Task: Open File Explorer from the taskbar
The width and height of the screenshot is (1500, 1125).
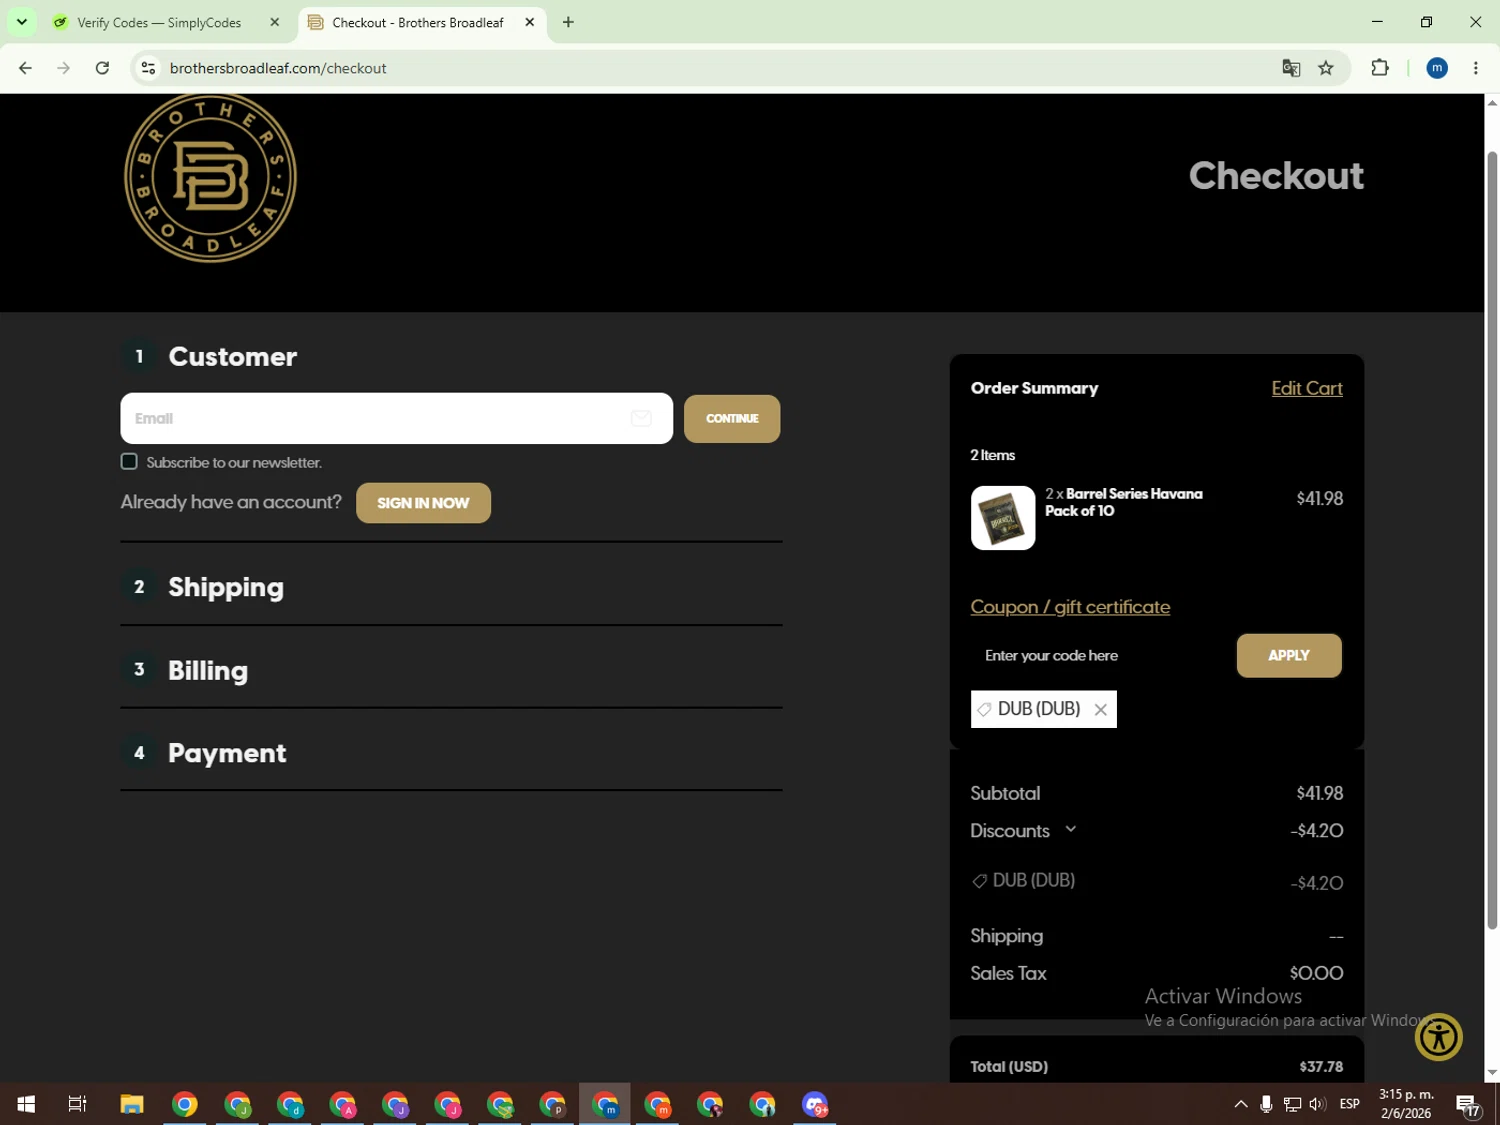Action: point(132,1104)
